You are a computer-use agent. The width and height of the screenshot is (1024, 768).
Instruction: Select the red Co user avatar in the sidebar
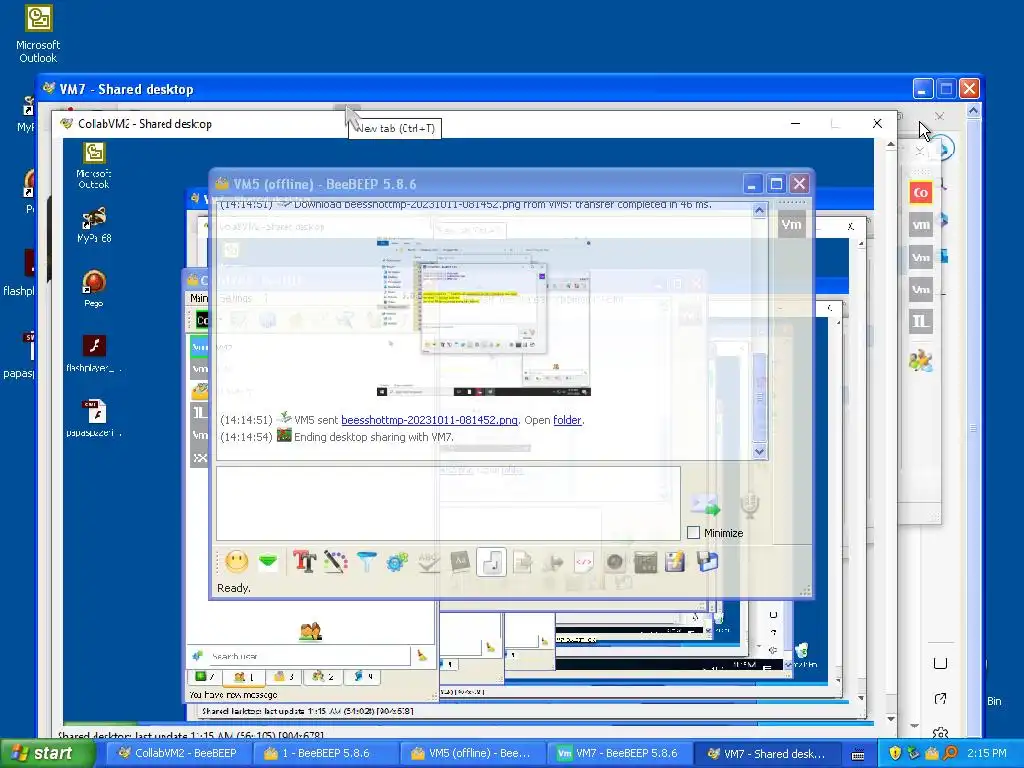[921, 193]
